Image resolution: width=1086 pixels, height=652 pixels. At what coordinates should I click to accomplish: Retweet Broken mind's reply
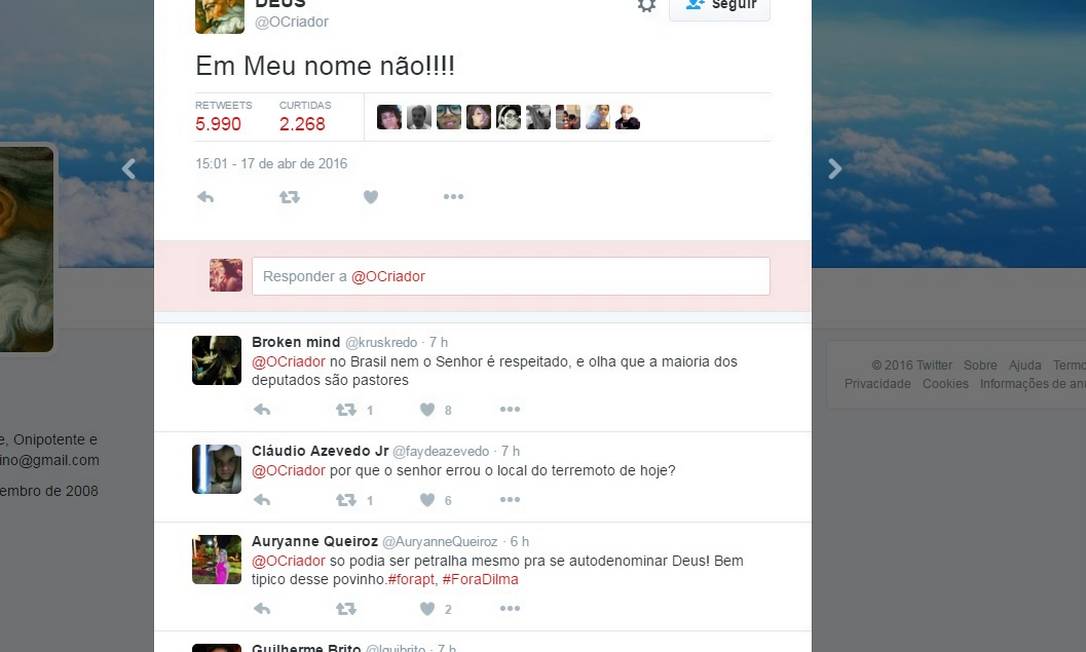click(346, 409)
